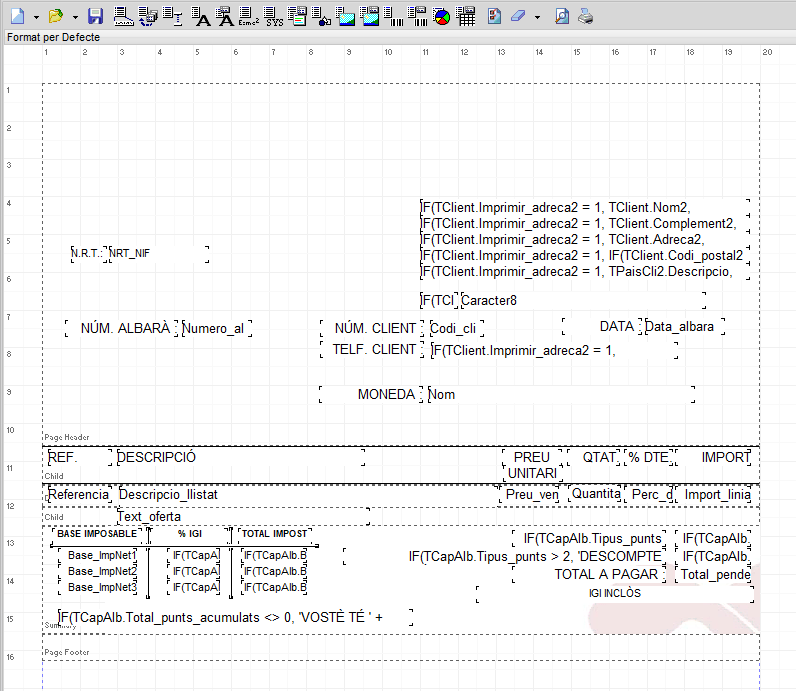Select the image insertion tool icon
The width and height of the screenshot is (796, 691).
click(x=346, y=16)
